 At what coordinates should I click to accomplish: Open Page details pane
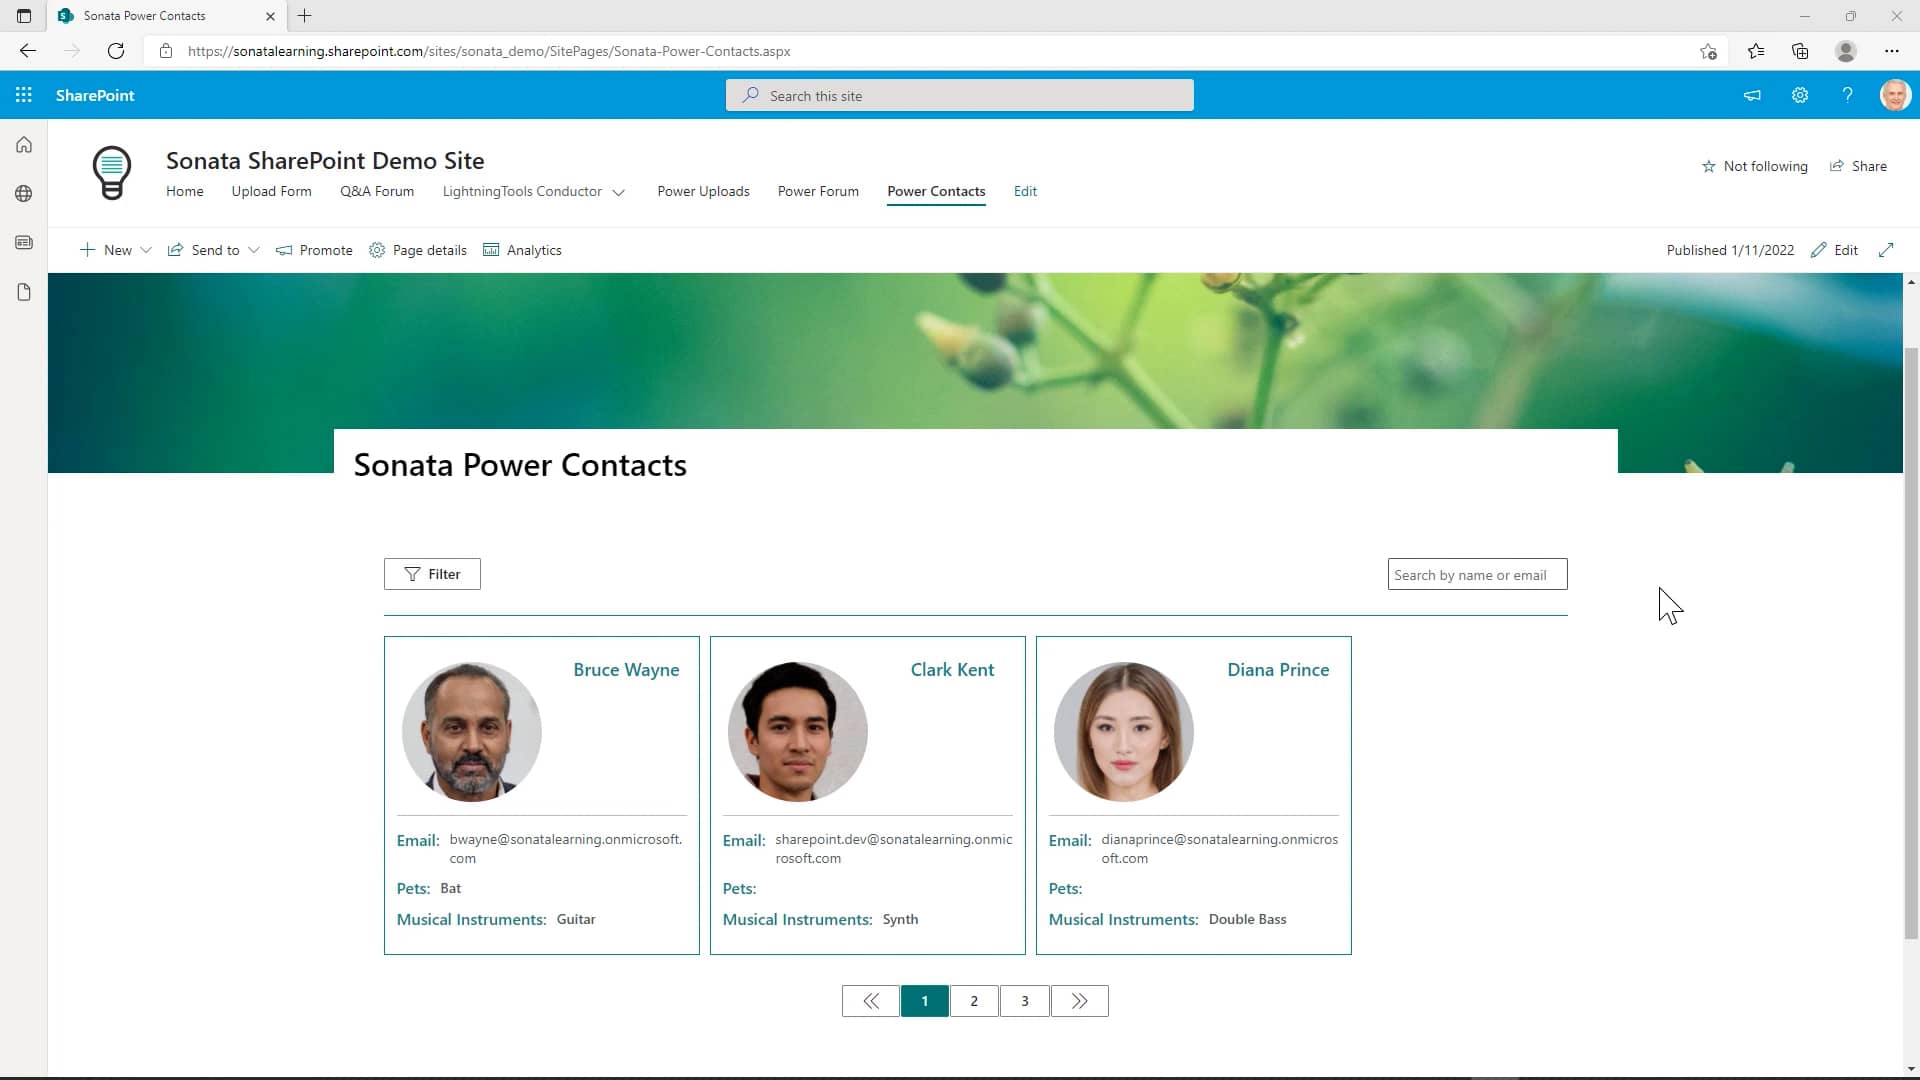click(418, 250)
